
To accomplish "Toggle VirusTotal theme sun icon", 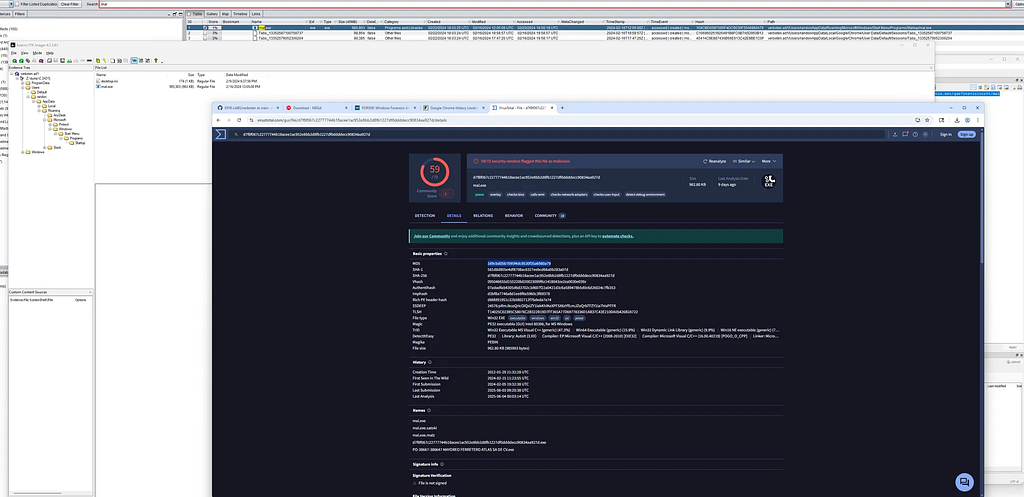I will 925,135.
